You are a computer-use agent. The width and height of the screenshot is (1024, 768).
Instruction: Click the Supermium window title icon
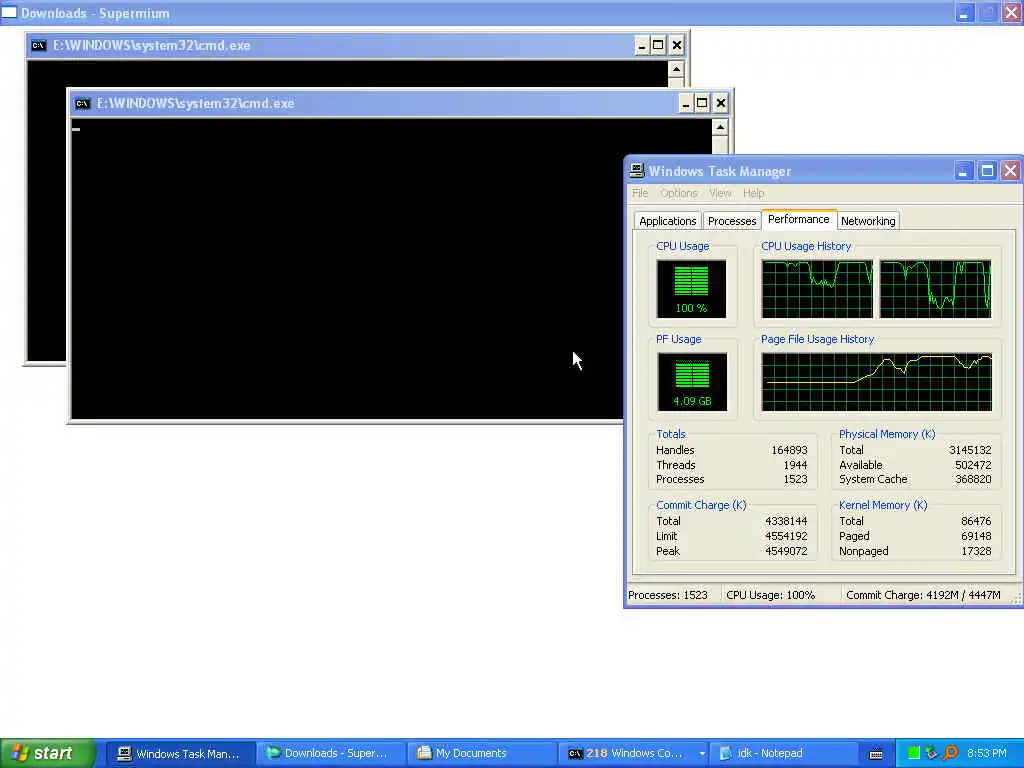pos(9,12)
